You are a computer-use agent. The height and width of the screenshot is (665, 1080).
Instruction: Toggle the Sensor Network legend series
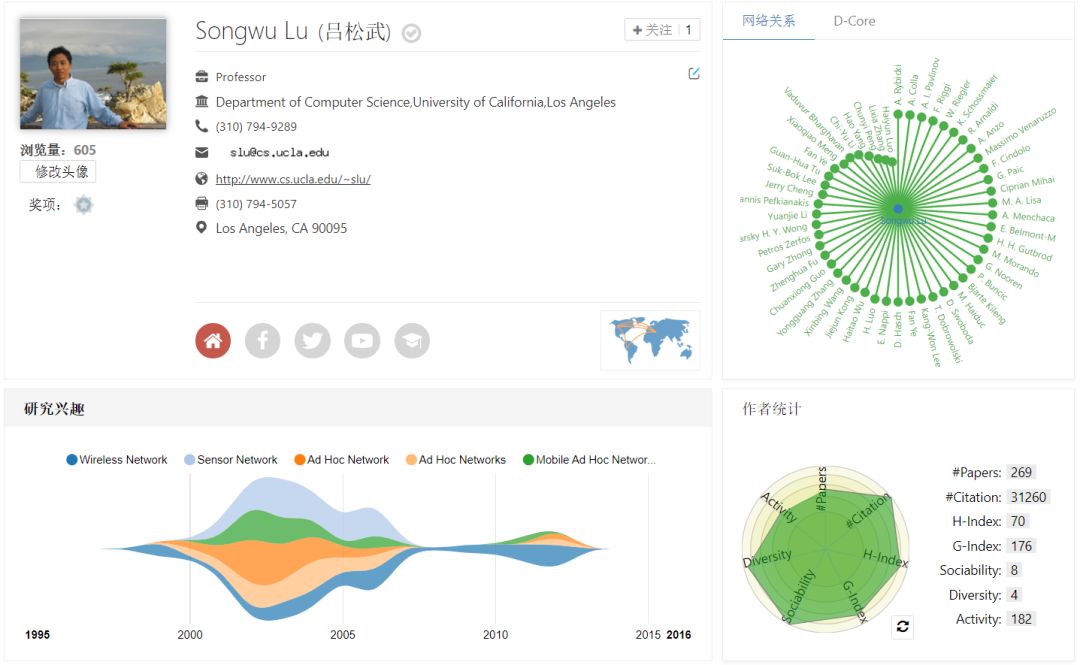(x=231, y=460)
